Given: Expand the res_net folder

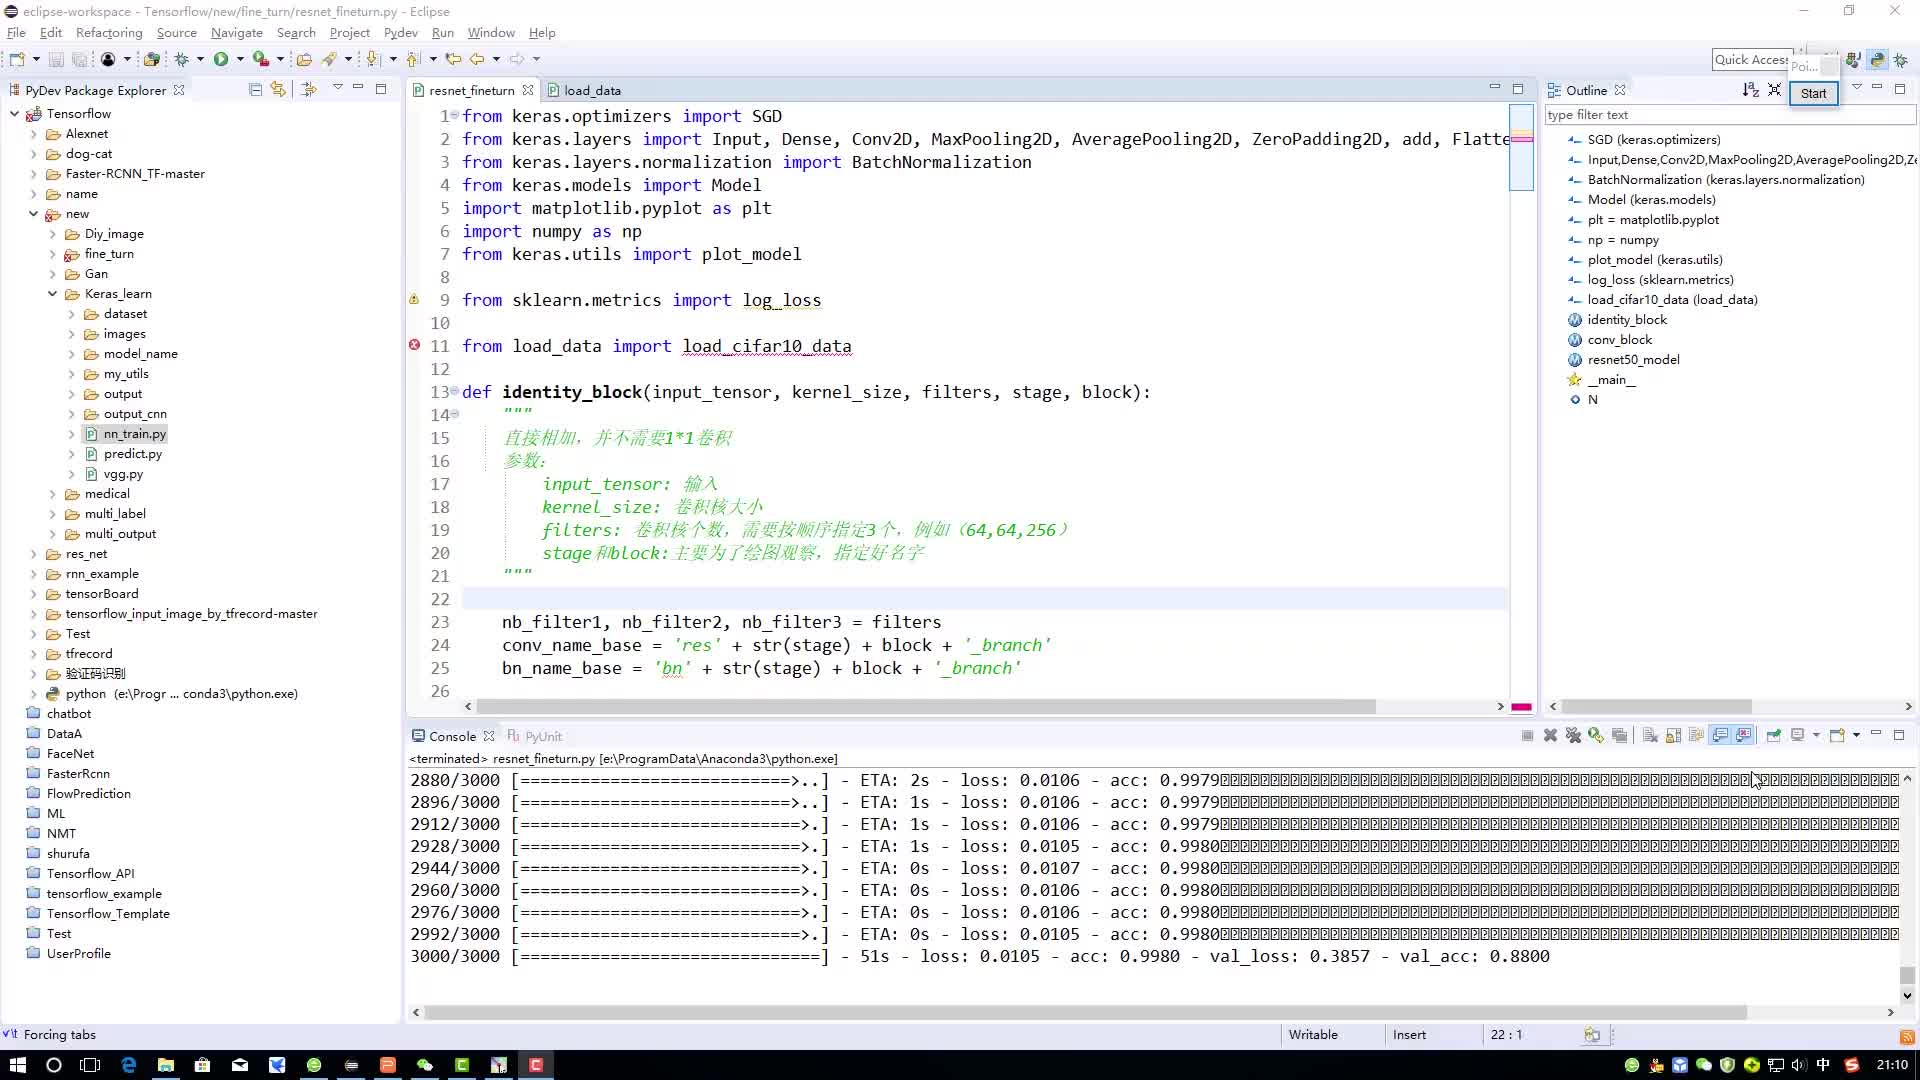Looking at the screenshot, I should [33, 554].
